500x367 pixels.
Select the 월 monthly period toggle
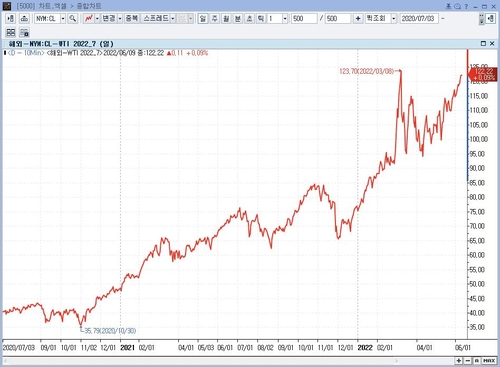(226, 18)
